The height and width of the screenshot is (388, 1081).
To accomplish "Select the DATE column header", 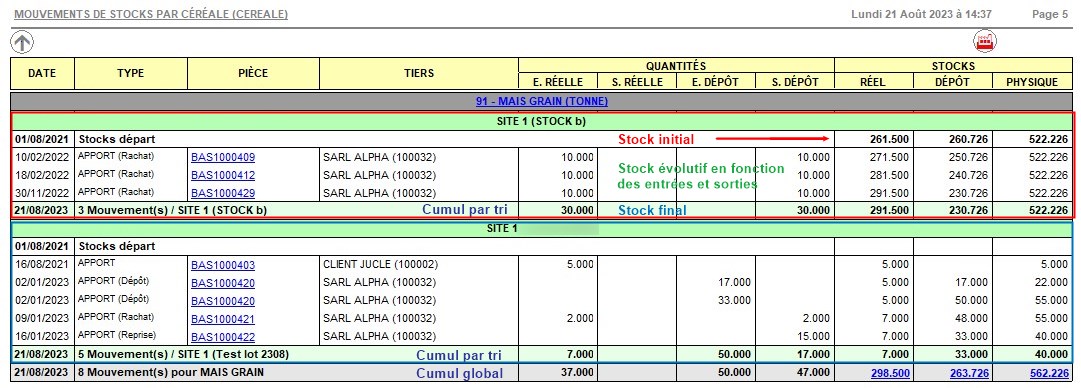I will (43, 73).
